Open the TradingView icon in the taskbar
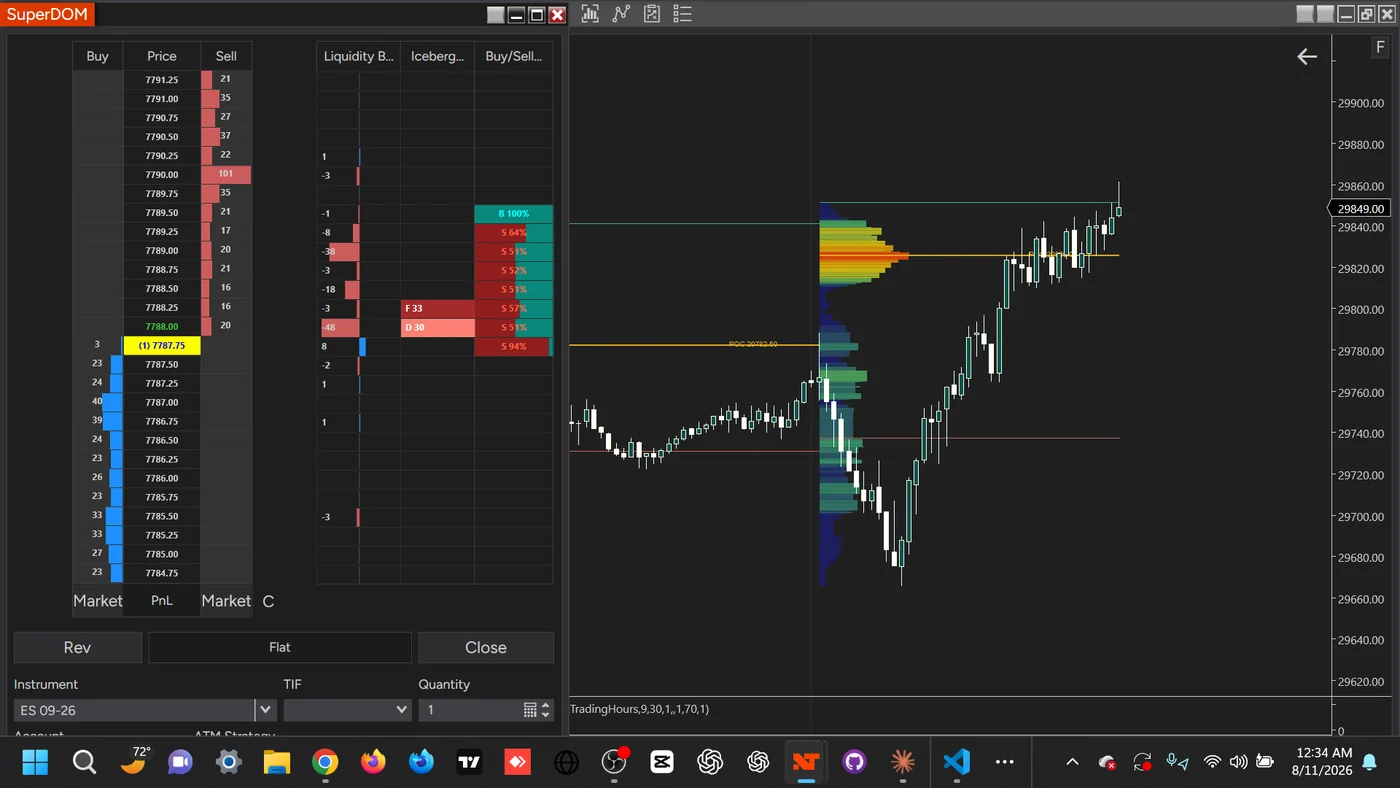Image resolution: width=1400 pixels, height=788 pixels. click(469, 763)
